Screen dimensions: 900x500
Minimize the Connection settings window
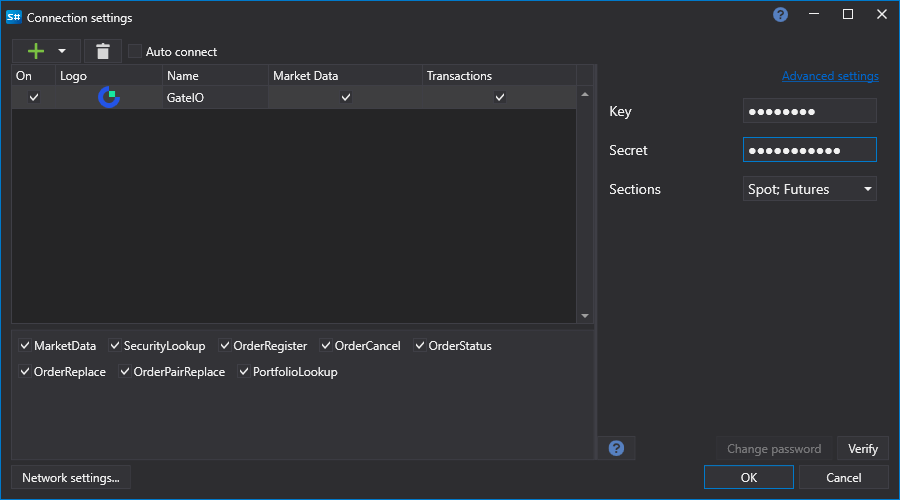click(x=813, y=14)
